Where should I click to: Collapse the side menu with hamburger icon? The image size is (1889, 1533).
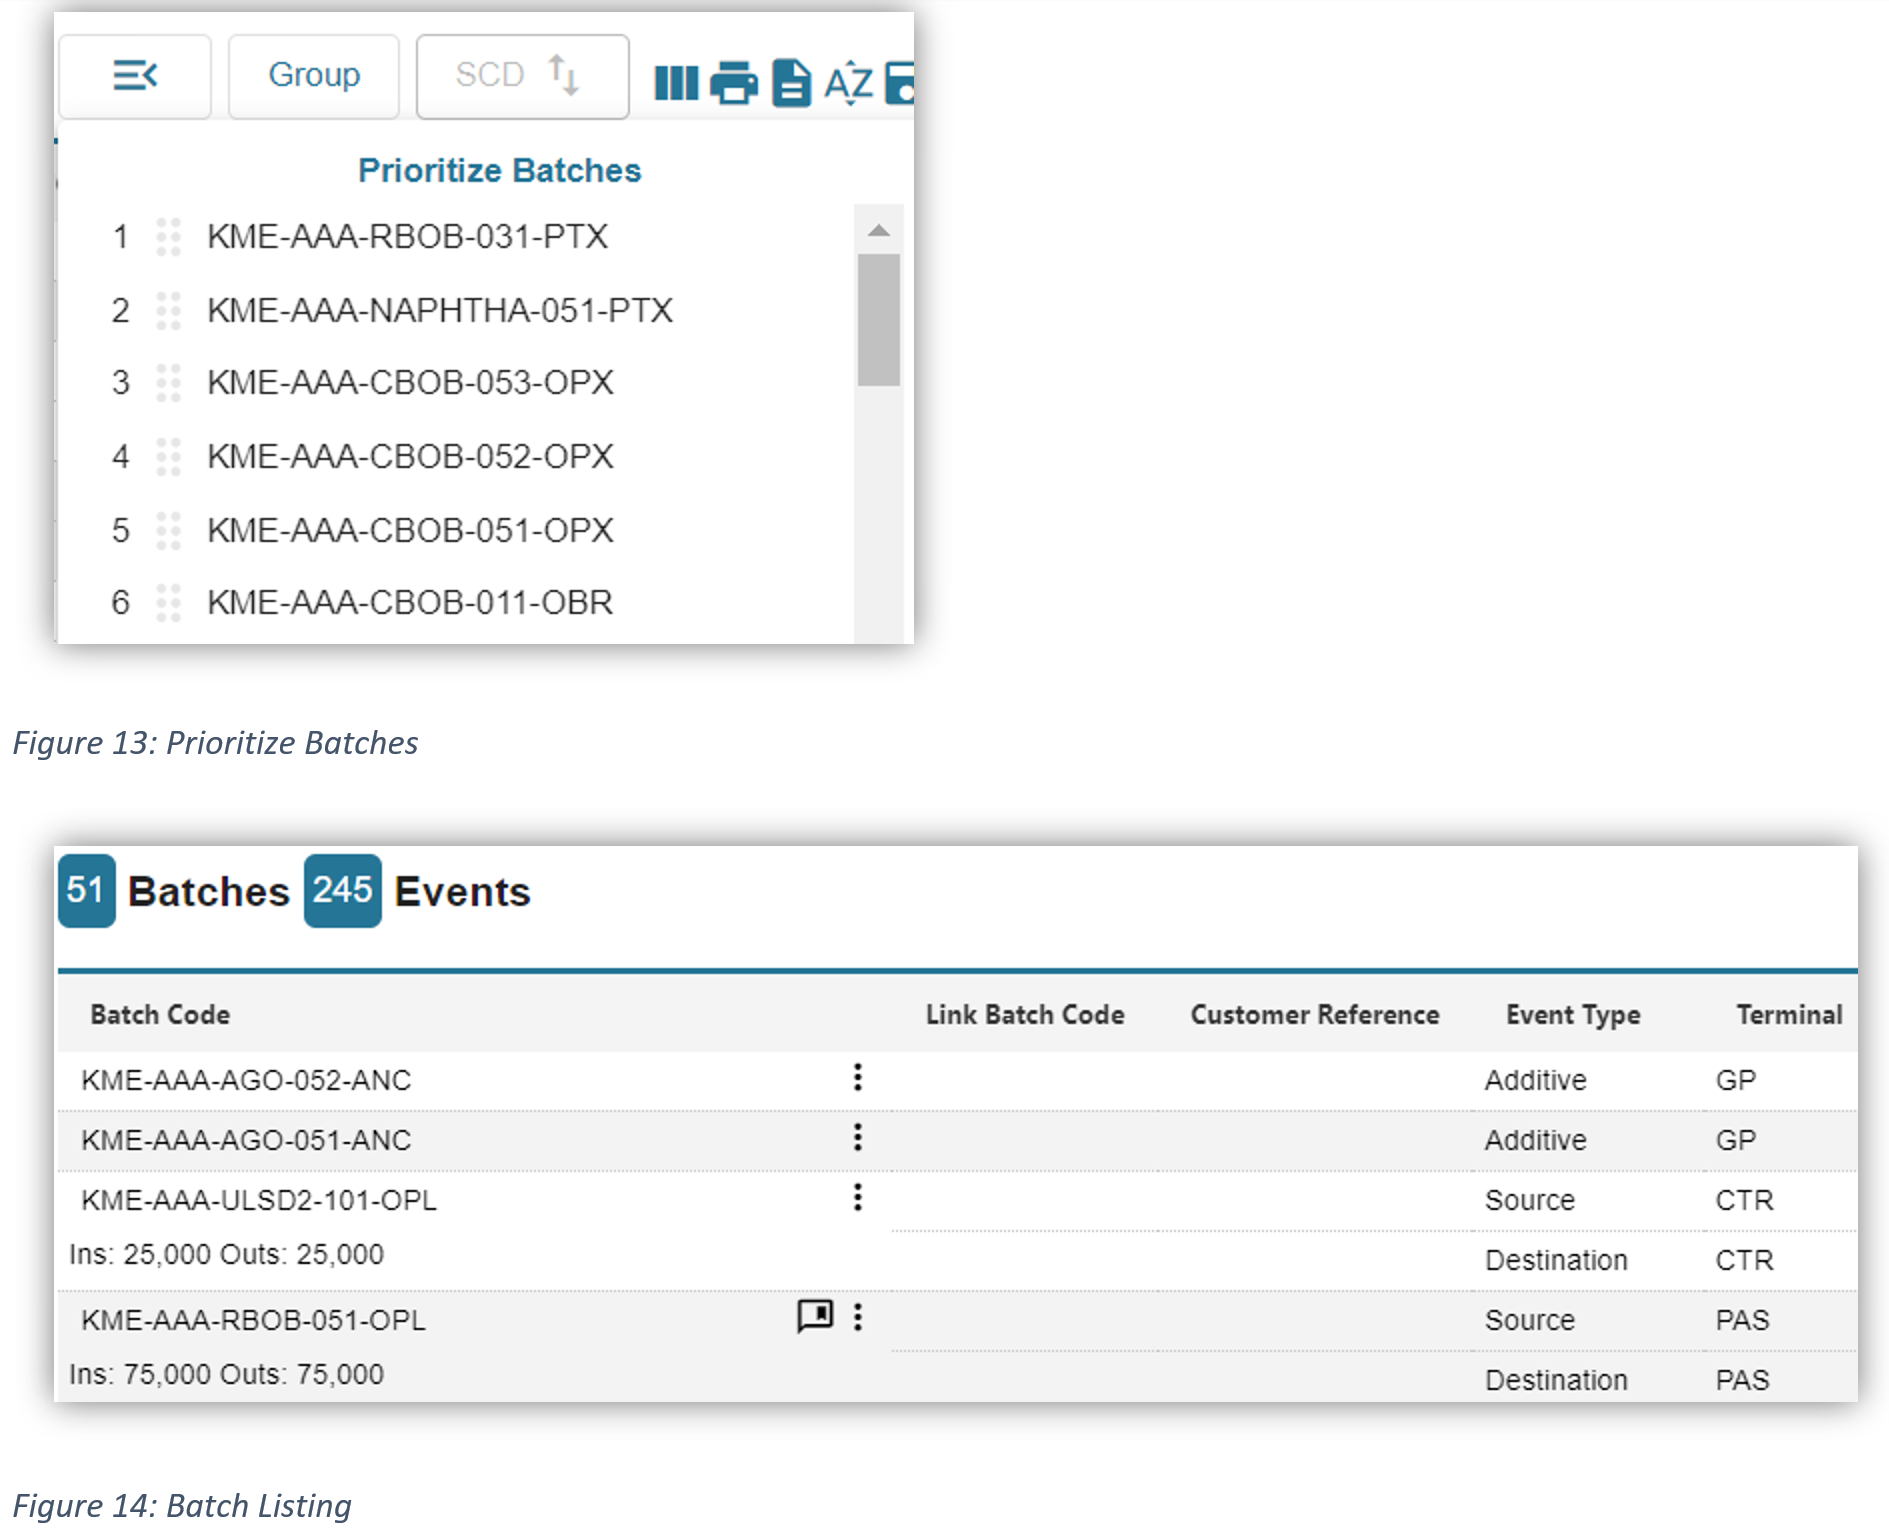(x=135, y=76)
